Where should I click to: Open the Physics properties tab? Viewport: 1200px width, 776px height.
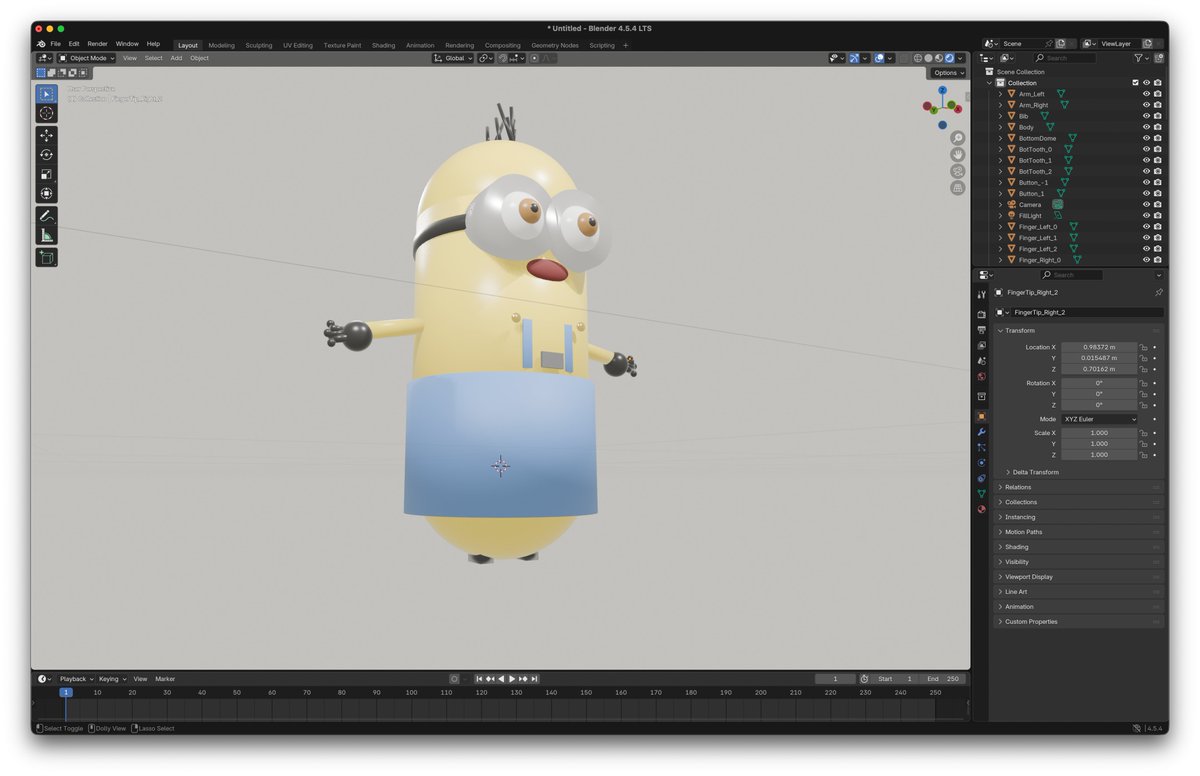pos(981,462)
